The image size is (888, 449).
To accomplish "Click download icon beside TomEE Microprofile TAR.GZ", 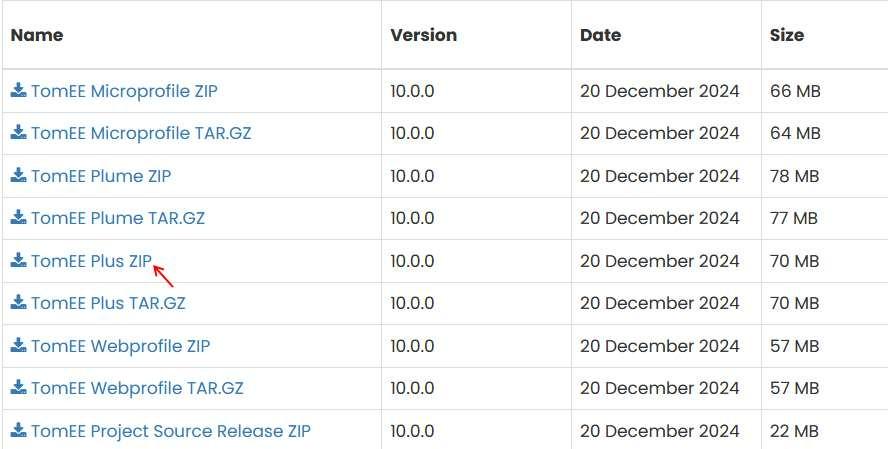I will [19, 132].
